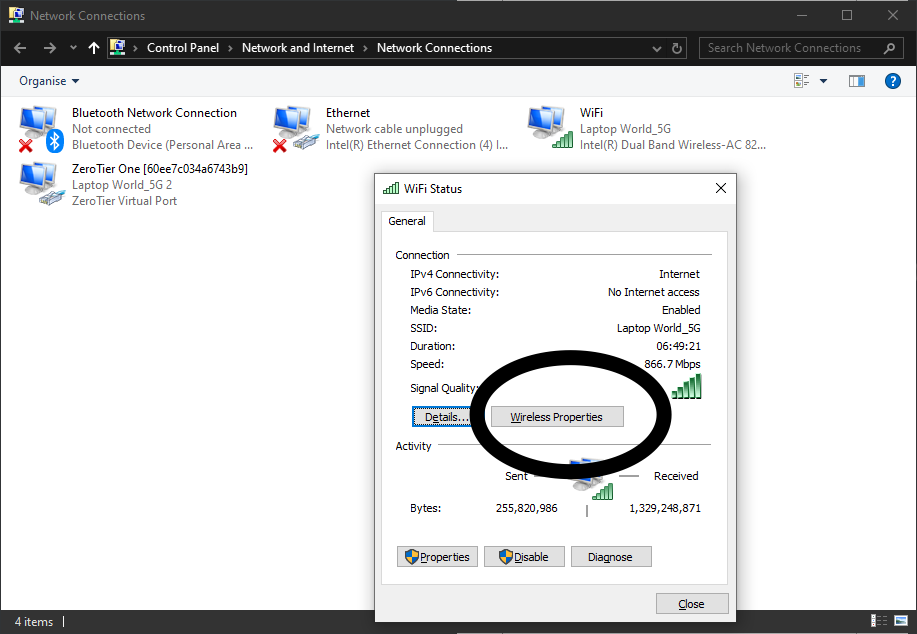Run Diagnose on the WiFi connection
The width and height of the screenshot is (917, 634).
coord(610,557)
